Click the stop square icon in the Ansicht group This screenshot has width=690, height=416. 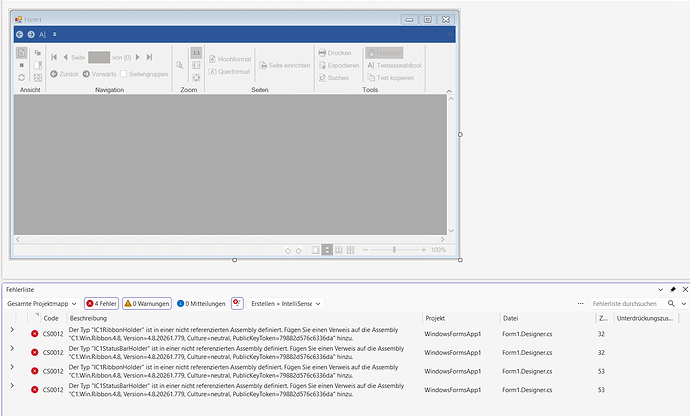point(22,65)
